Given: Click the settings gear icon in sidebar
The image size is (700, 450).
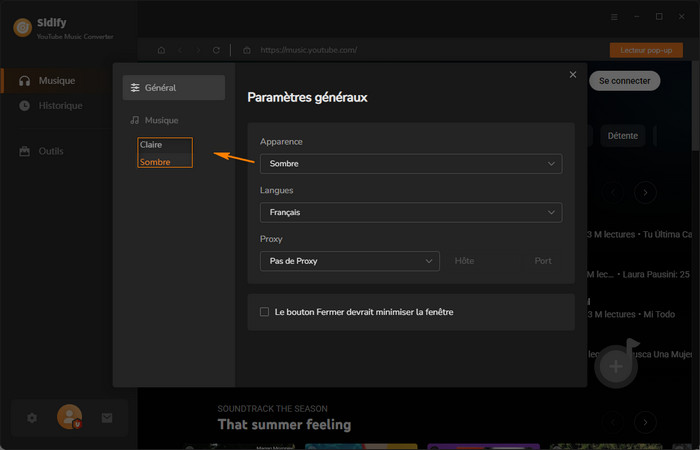Looking at the screenshot, I should [32, 417].
